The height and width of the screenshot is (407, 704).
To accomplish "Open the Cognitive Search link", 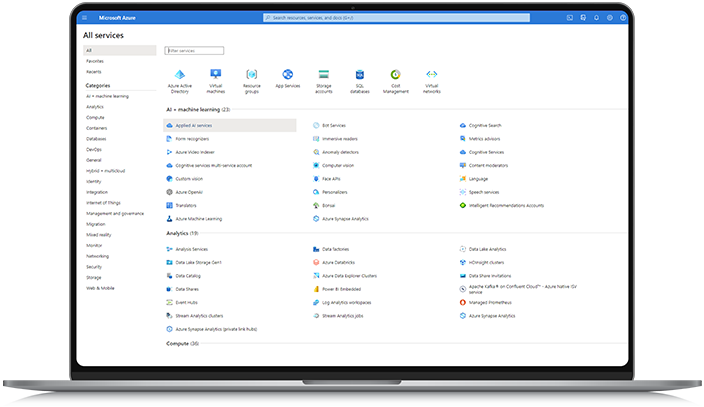I will coord(485,125).
